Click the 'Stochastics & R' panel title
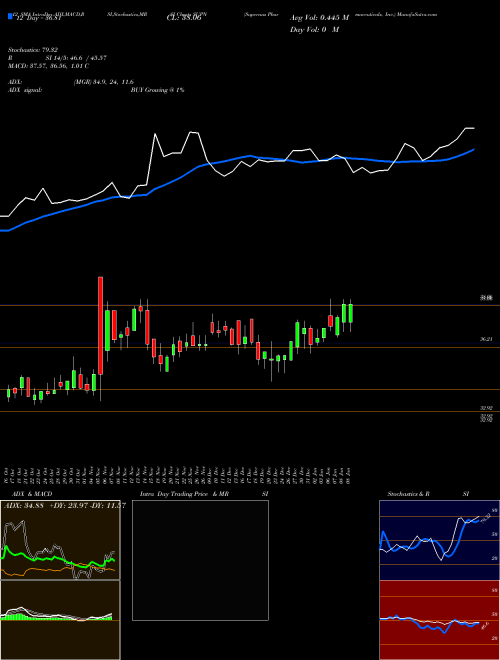The image size is (500, 660). click(409, 494)
